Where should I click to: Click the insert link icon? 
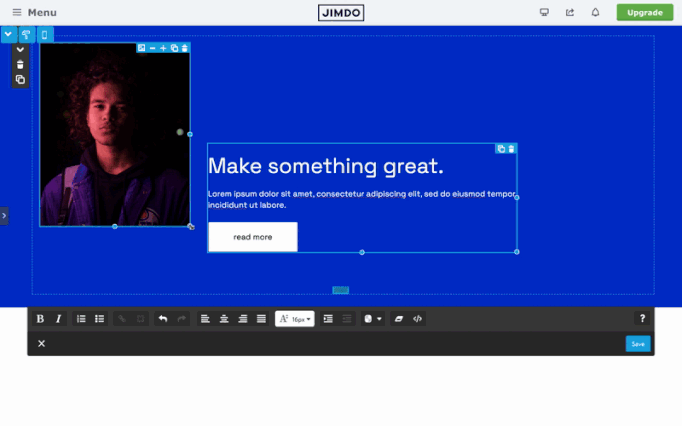[x=122, y=319]
